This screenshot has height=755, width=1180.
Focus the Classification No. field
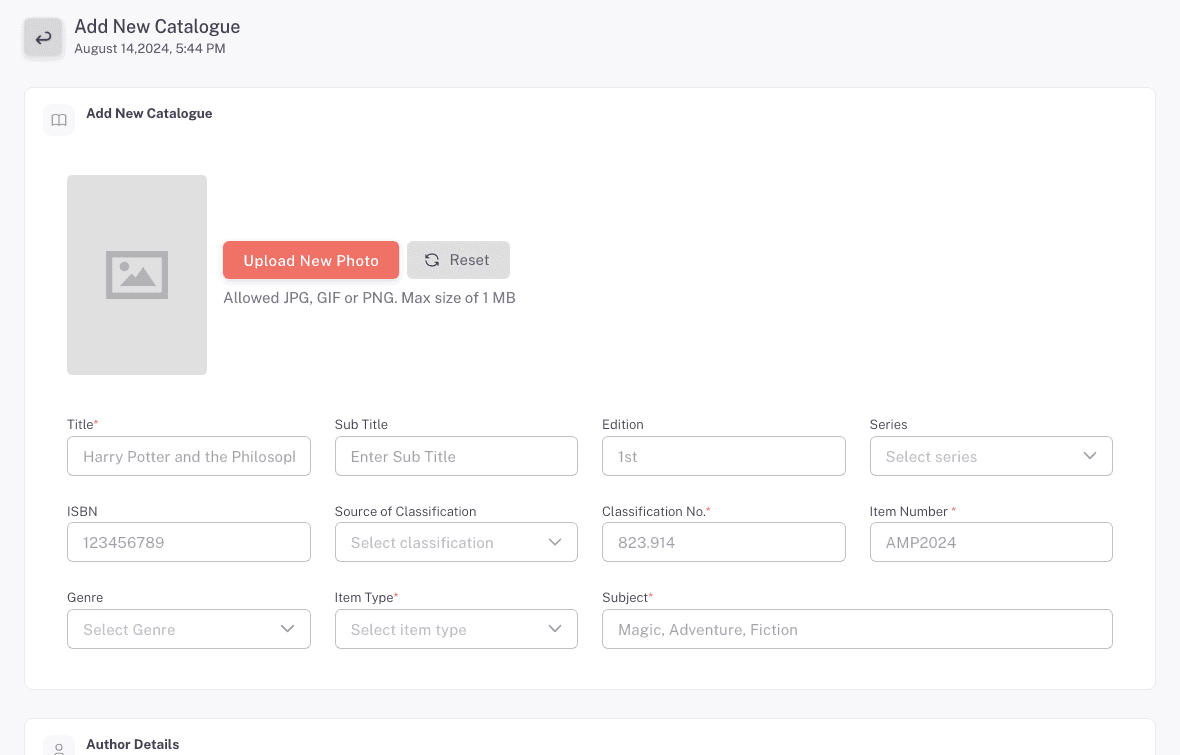(x=723, y=542)
